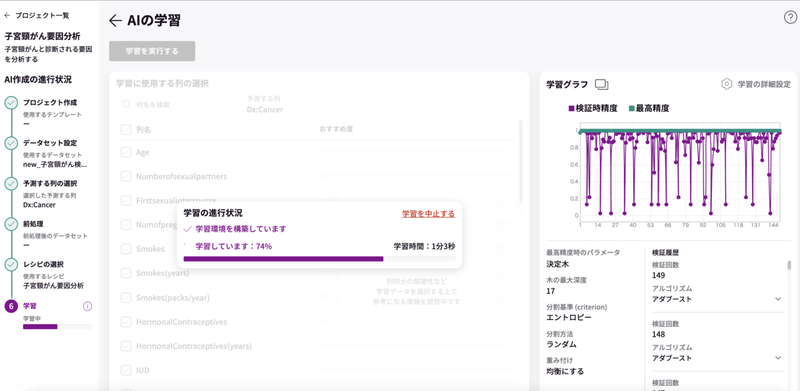
Task: Click the 木の最大深度 value 17
Action: pyautogui.click(x=551, y=291)
